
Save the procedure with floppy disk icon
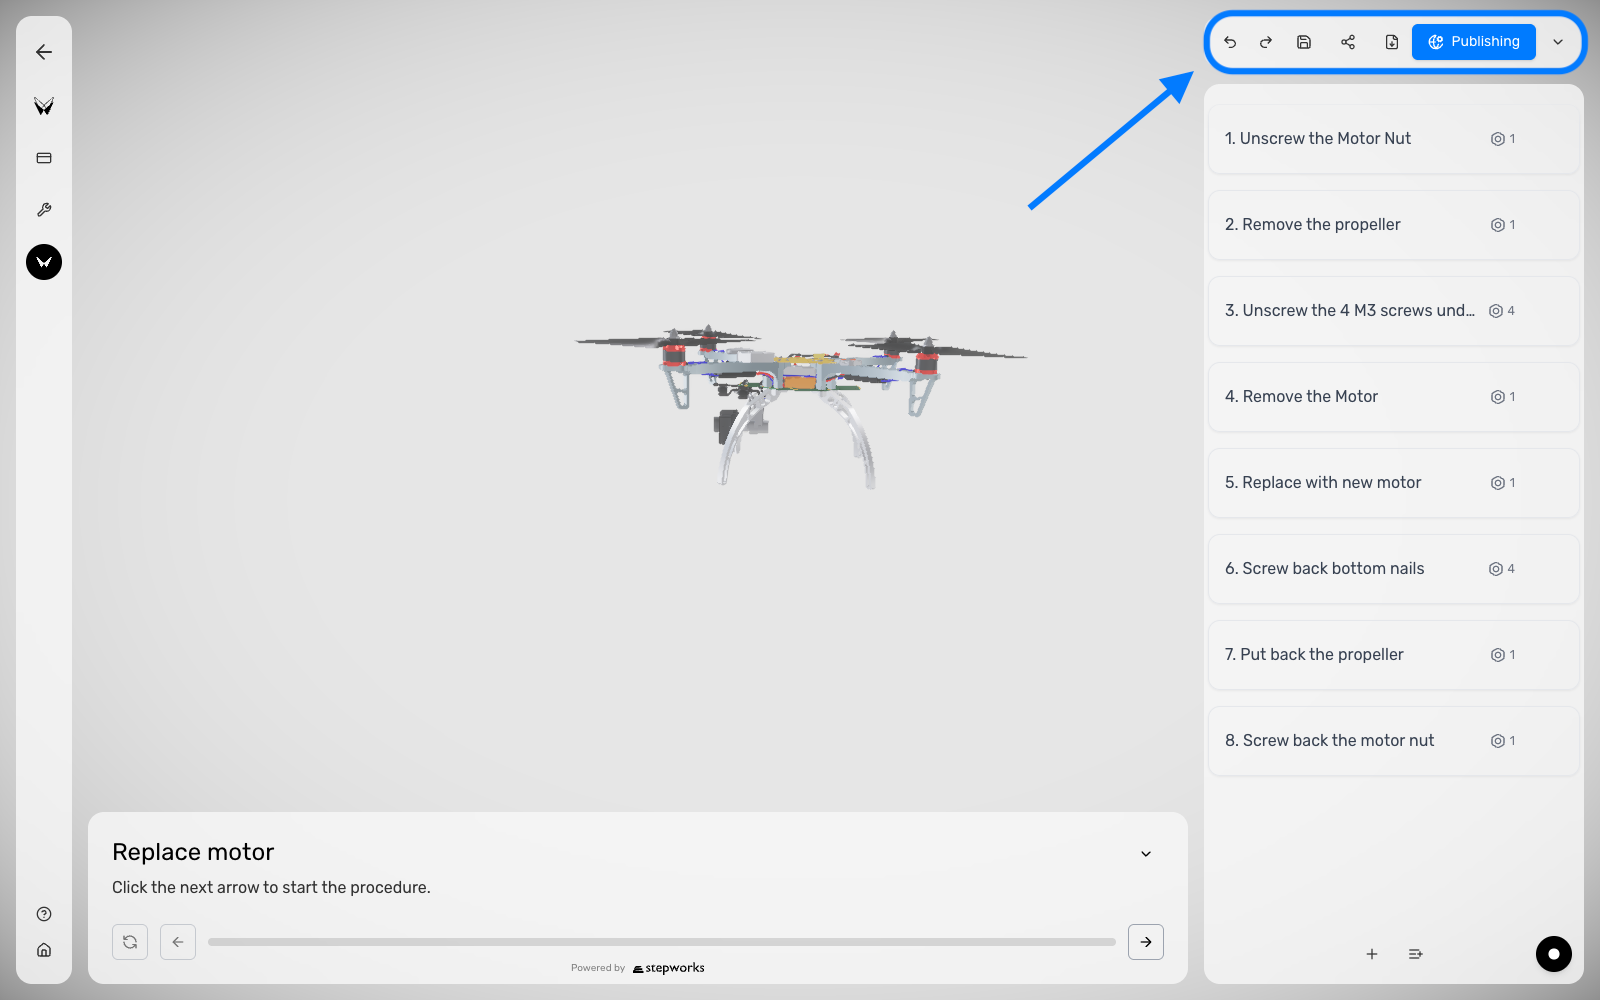coord(1304,42)
